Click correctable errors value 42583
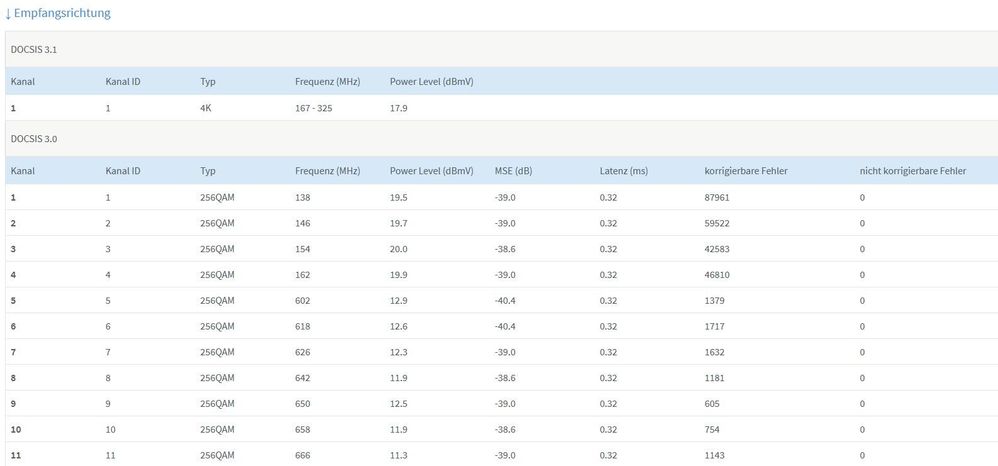This screenshot has height=466, width=998. pyautogui.click(x=717, y=249)
